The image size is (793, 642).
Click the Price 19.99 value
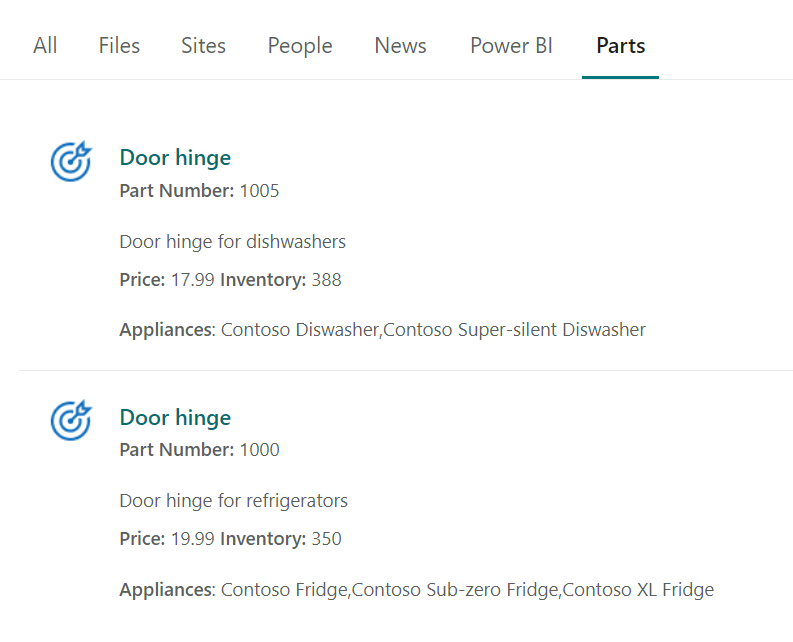(192, 540)
